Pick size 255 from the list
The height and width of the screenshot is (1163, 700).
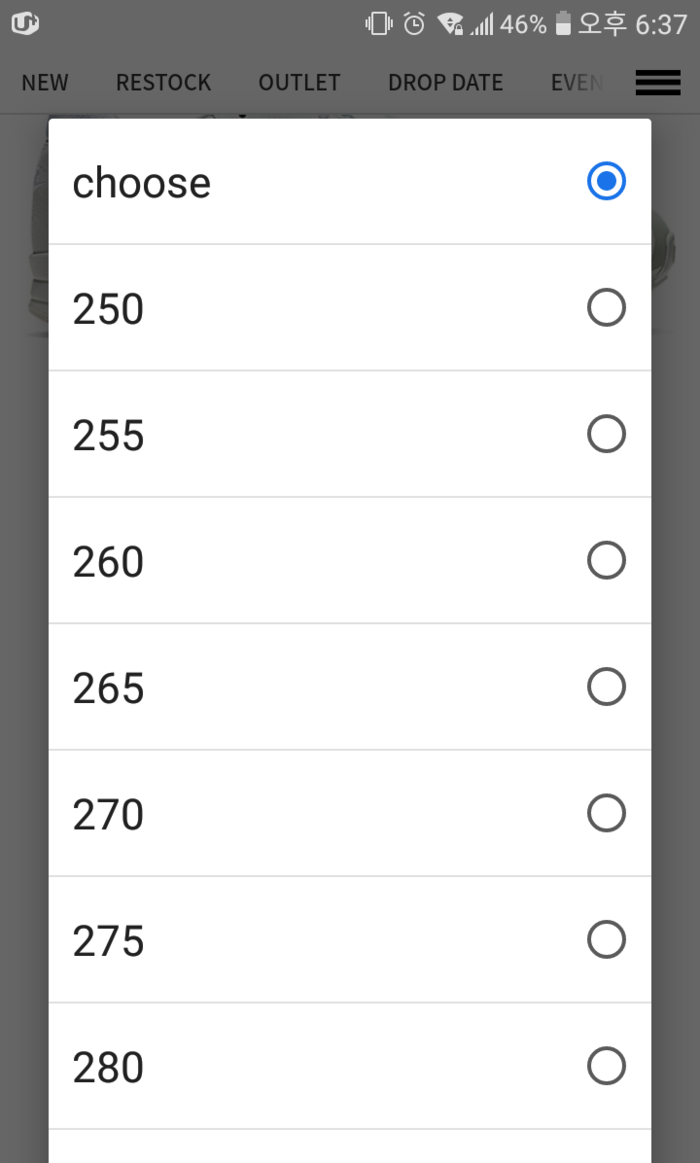[x=606, y=434]
